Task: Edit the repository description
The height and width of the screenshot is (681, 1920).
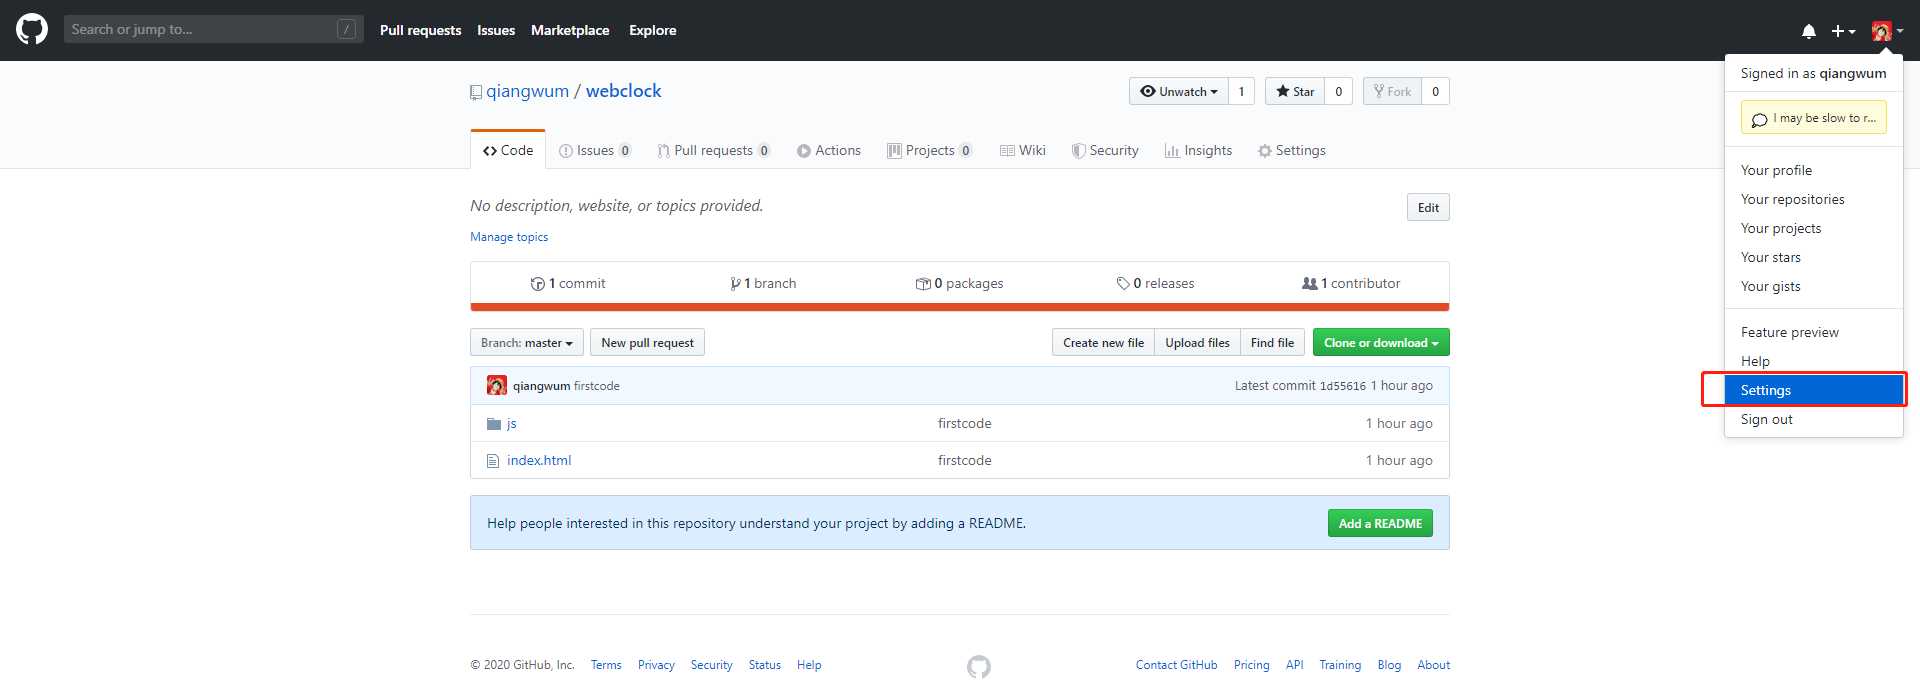Action: 1428,207
